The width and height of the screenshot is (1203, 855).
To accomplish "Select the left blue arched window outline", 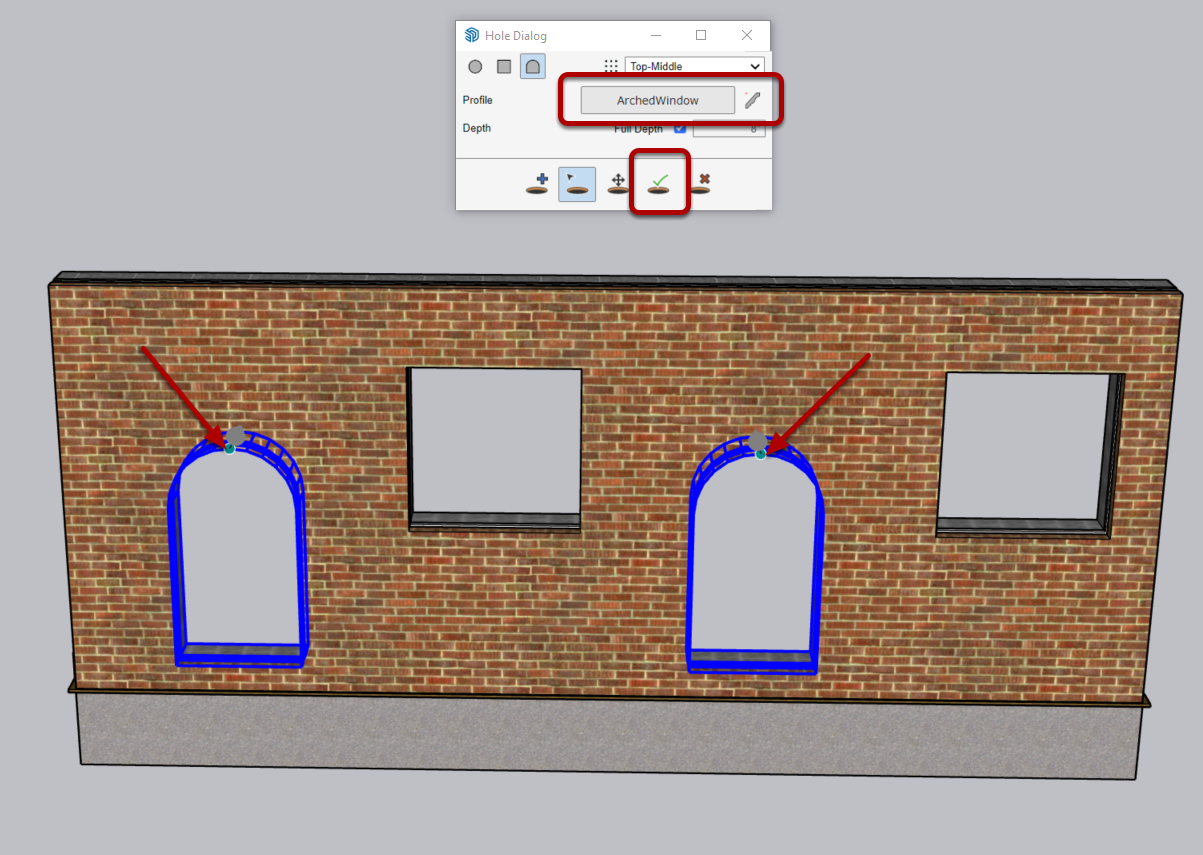I will (x=239, y=548).
